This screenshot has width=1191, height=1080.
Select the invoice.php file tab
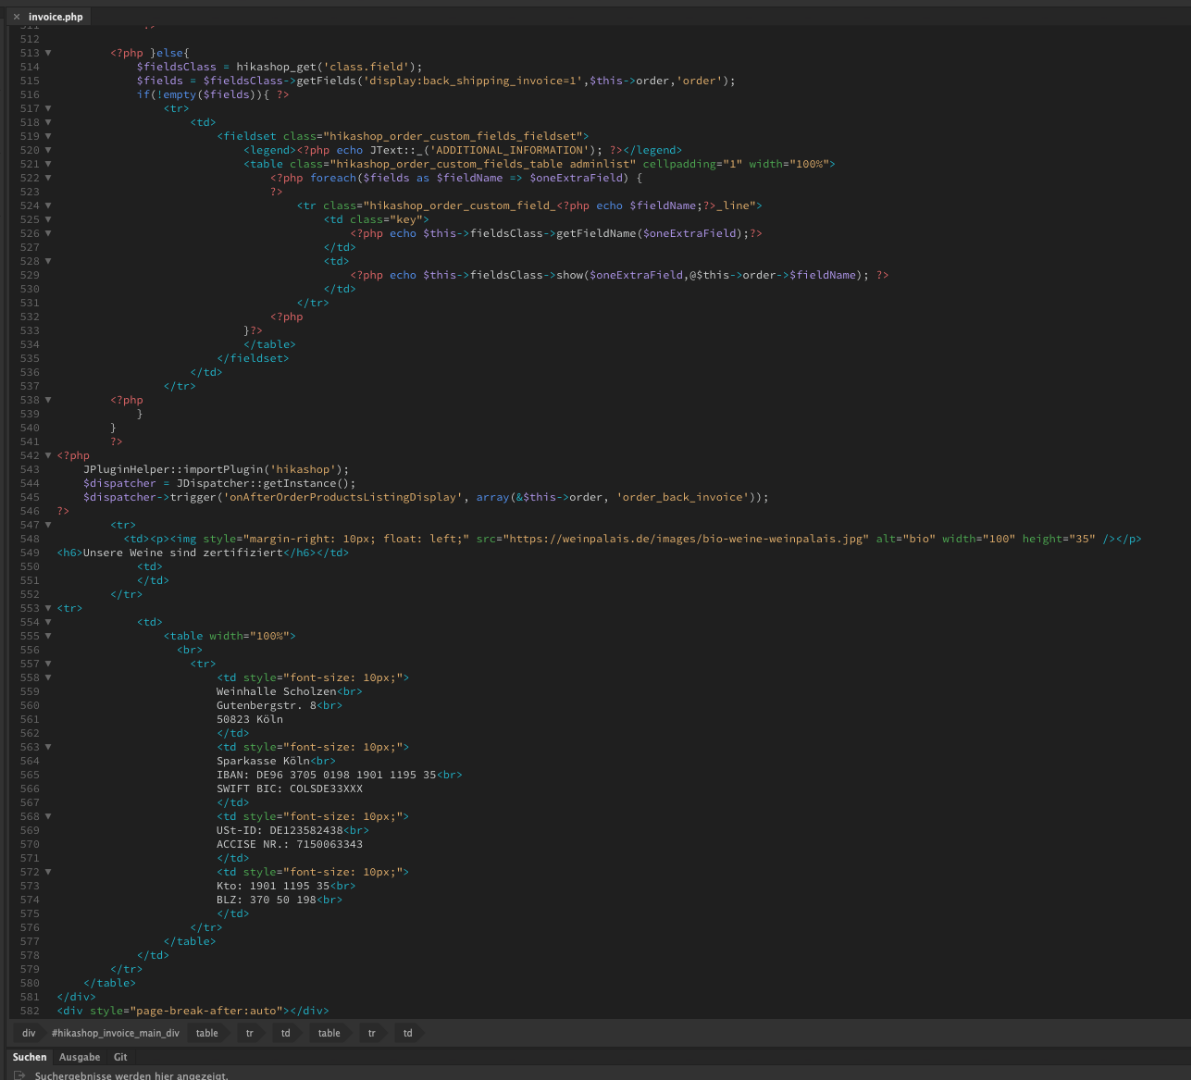click(x=55, y=17)
